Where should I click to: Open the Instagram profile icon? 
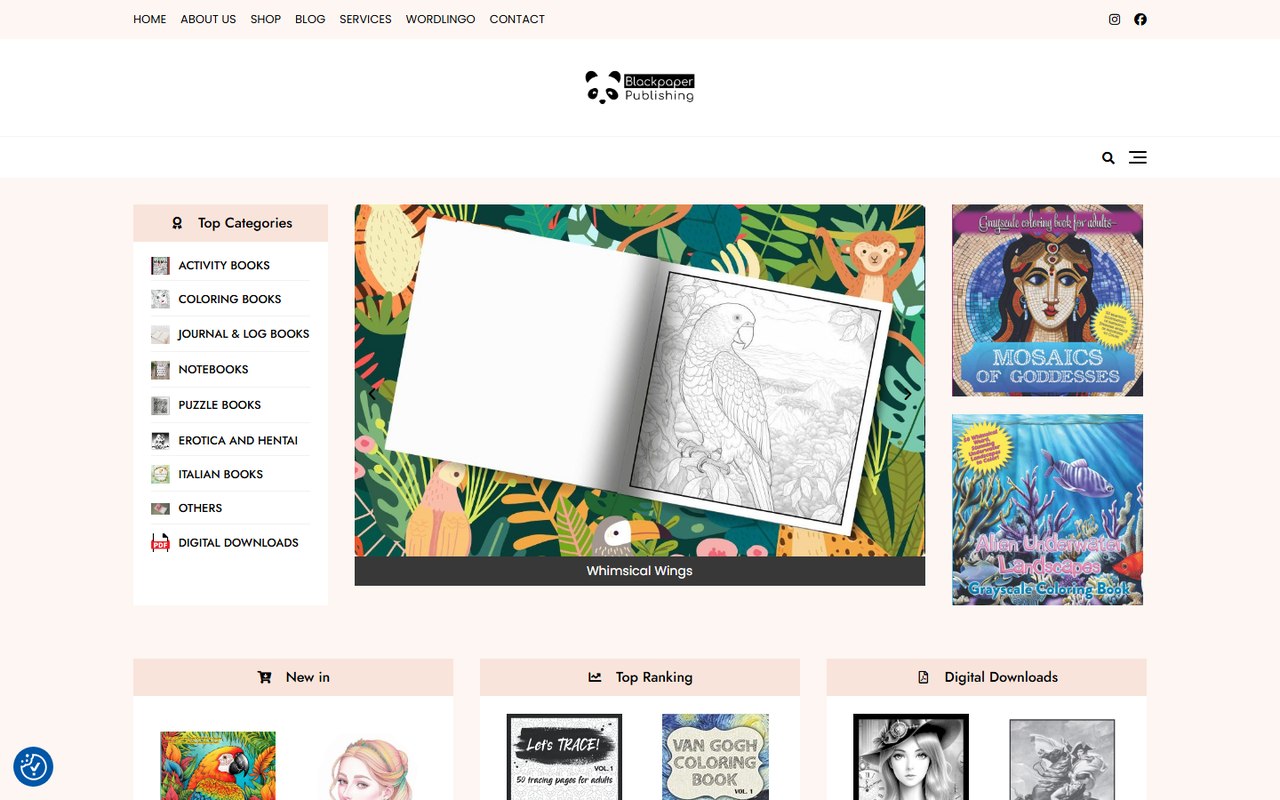[x=1115, y=19]
